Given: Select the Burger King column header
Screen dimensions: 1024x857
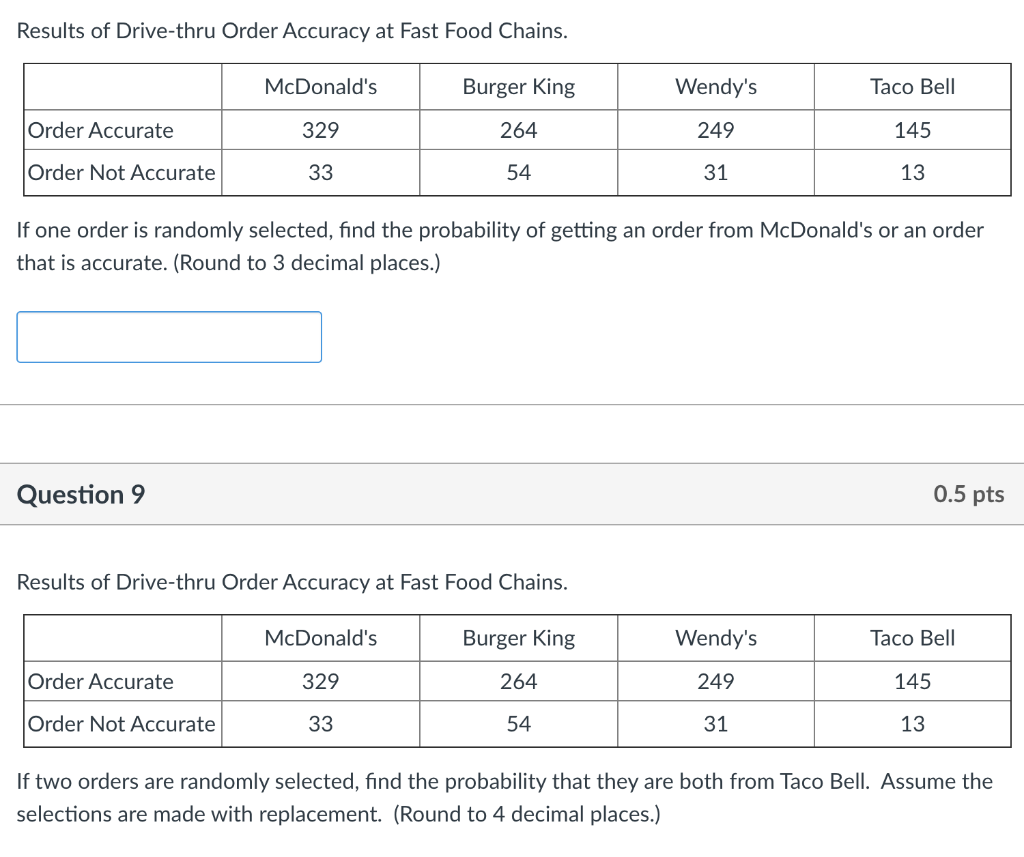Looking at the screenshot, I should pos(518,86).
